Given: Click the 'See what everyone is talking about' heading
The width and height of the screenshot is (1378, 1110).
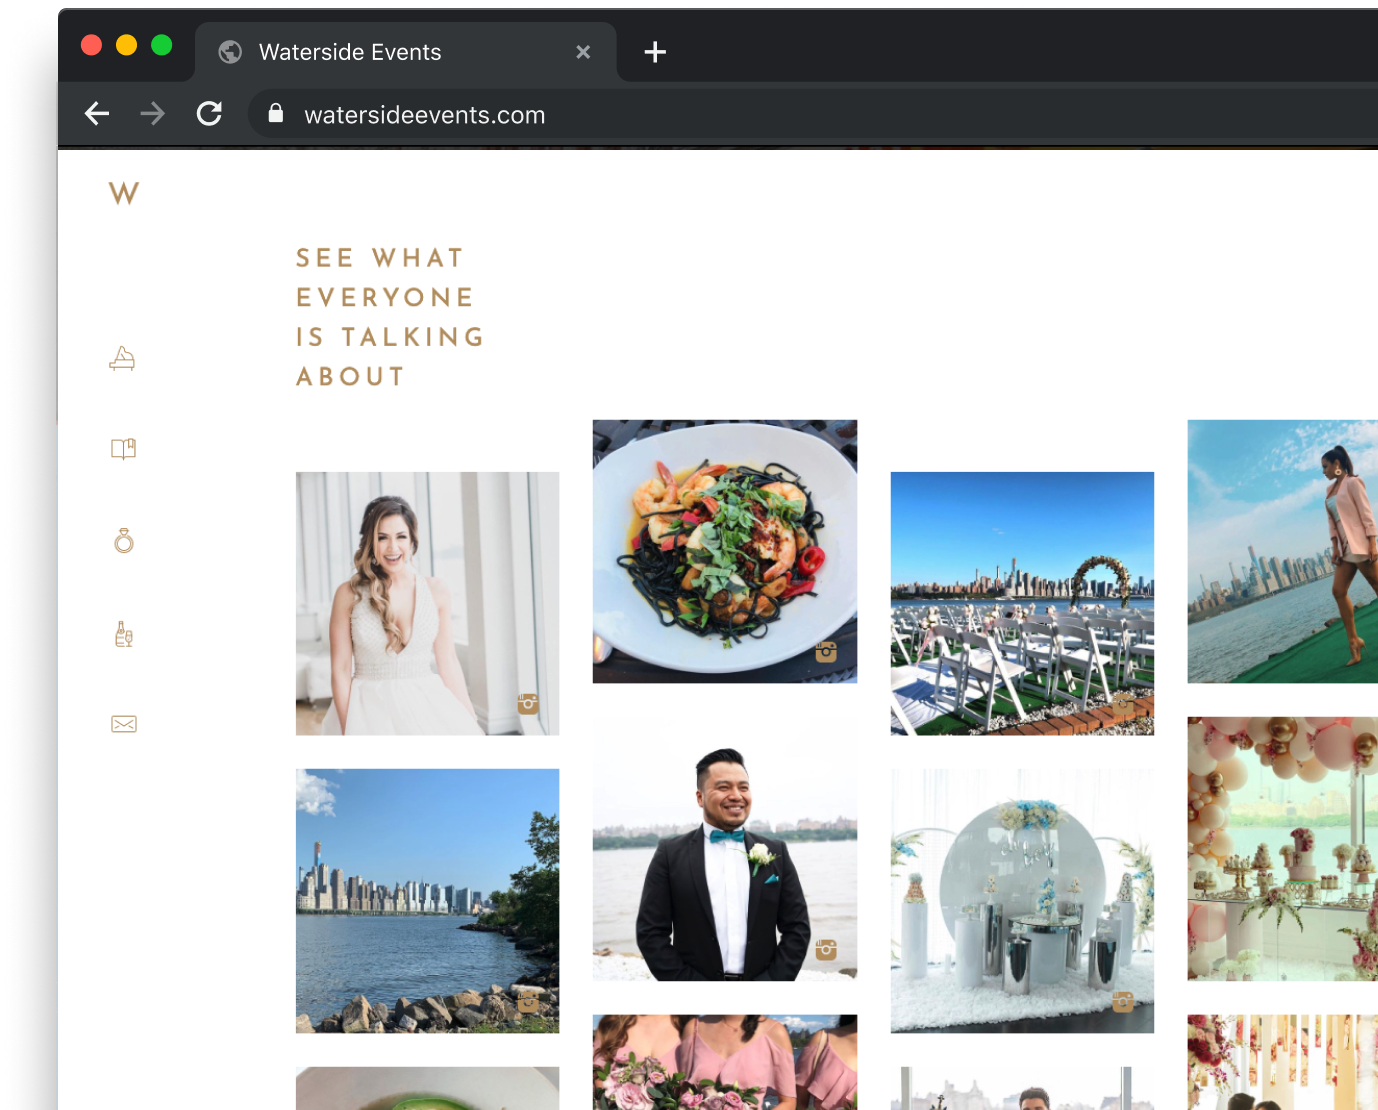Looking at the screenshot, I should 390,317.
